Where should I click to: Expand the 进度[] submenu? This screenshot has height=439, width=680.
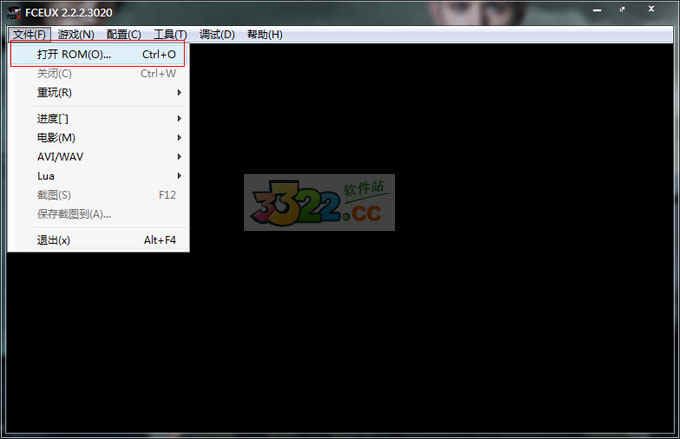pos(98,118)
